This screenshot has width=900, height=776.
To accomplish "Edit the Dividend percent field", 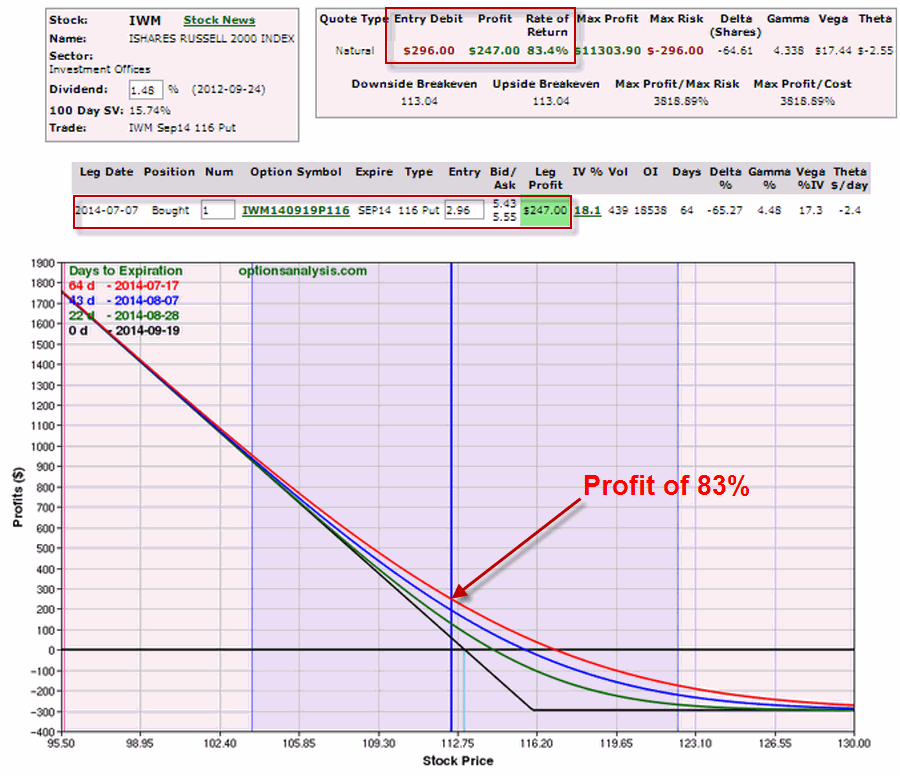I will tap(146, 90).
